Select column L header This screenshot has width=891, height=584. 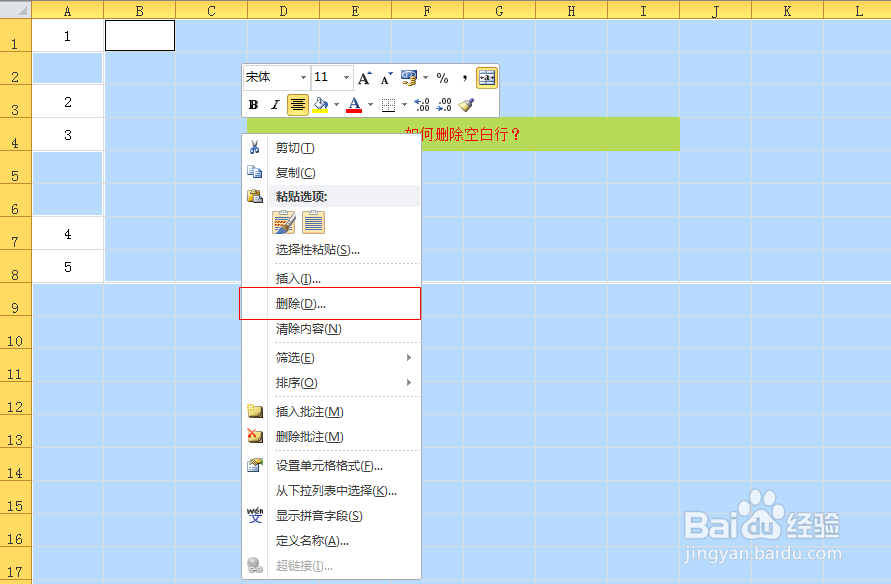[858, 10]
